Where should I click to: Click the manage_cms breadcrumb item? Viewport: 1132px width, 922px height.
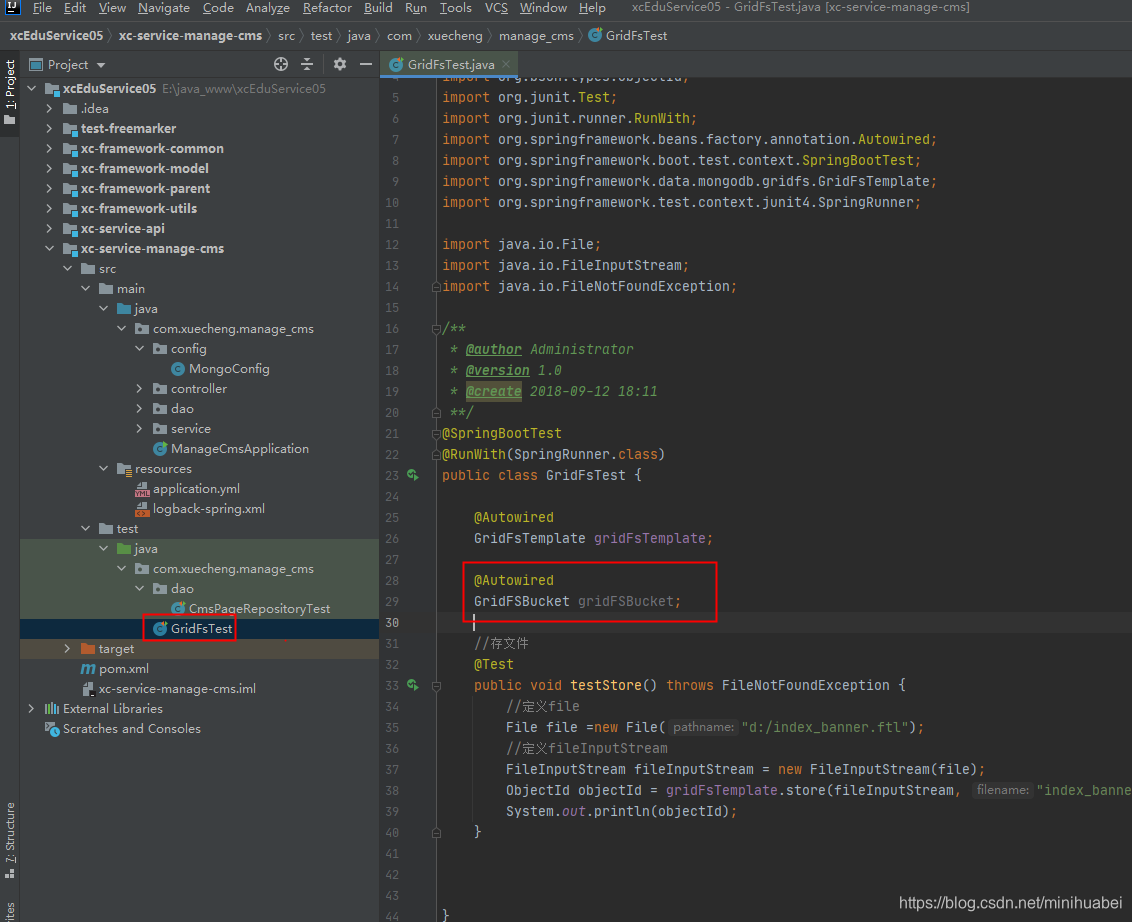[x=537, y=35]
